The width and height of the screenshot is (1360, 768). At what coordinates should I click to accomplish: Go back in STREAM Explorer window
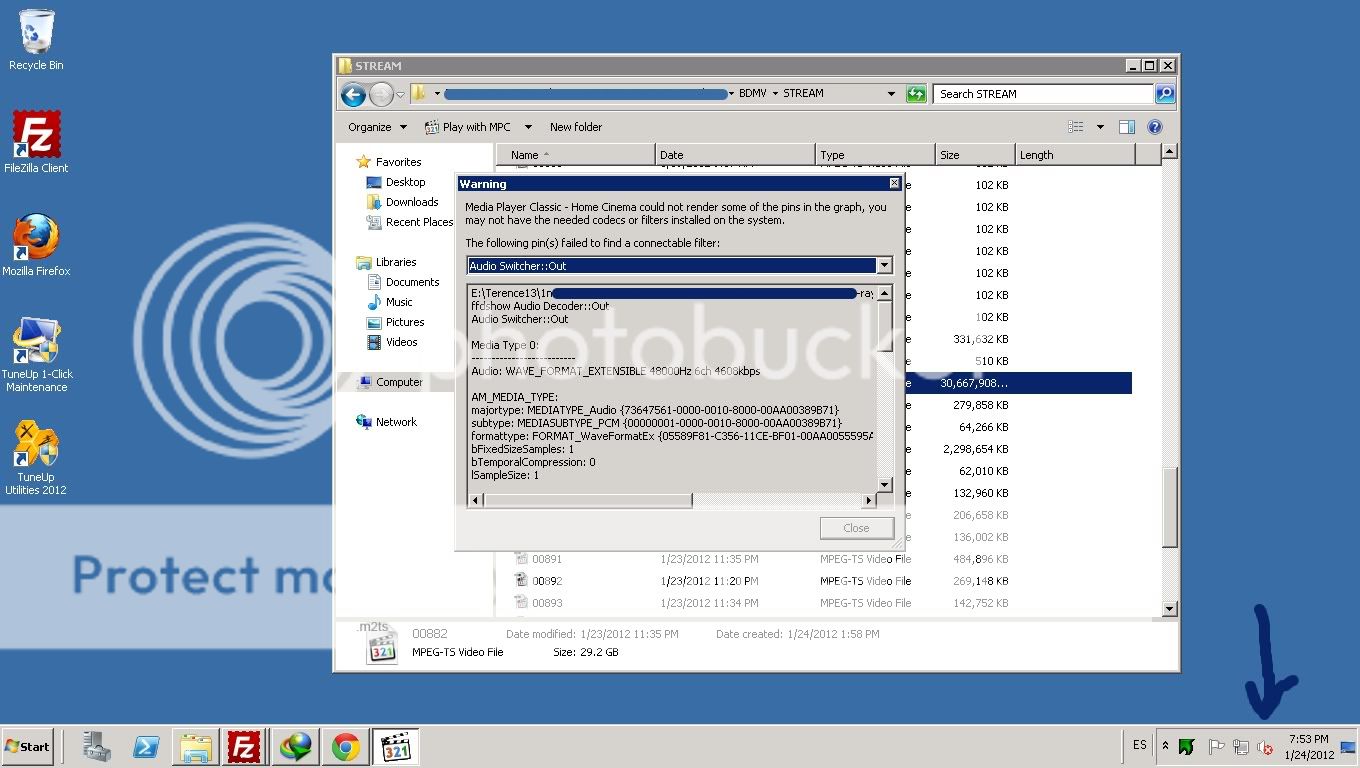353,95
